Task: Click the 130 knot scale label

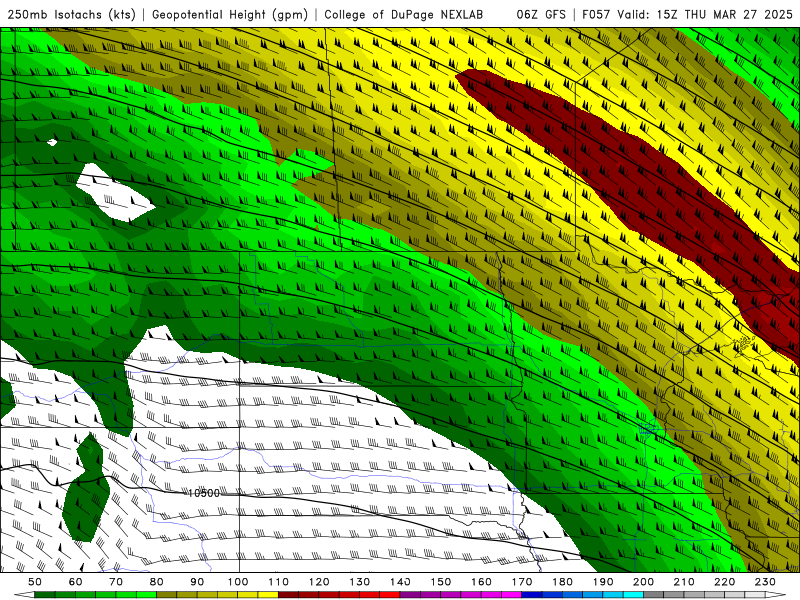Action: click(x=360, y=582)
